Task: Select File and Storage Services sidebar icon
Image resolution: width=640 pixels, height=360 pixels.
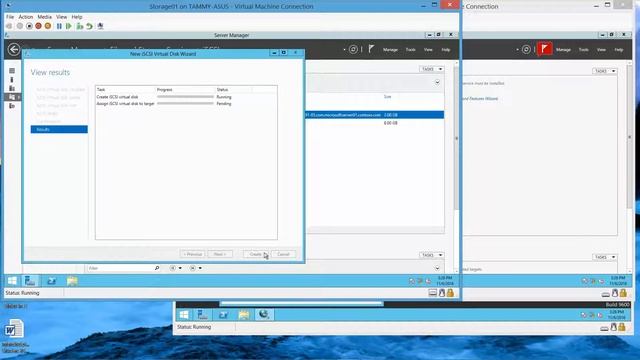Action: [12, 97]
